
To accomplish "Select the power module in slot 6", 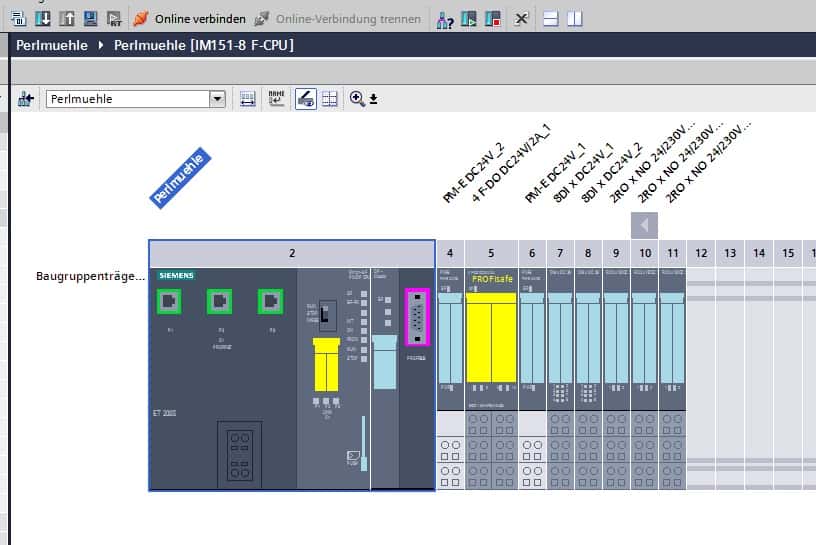I will point(532,338).
